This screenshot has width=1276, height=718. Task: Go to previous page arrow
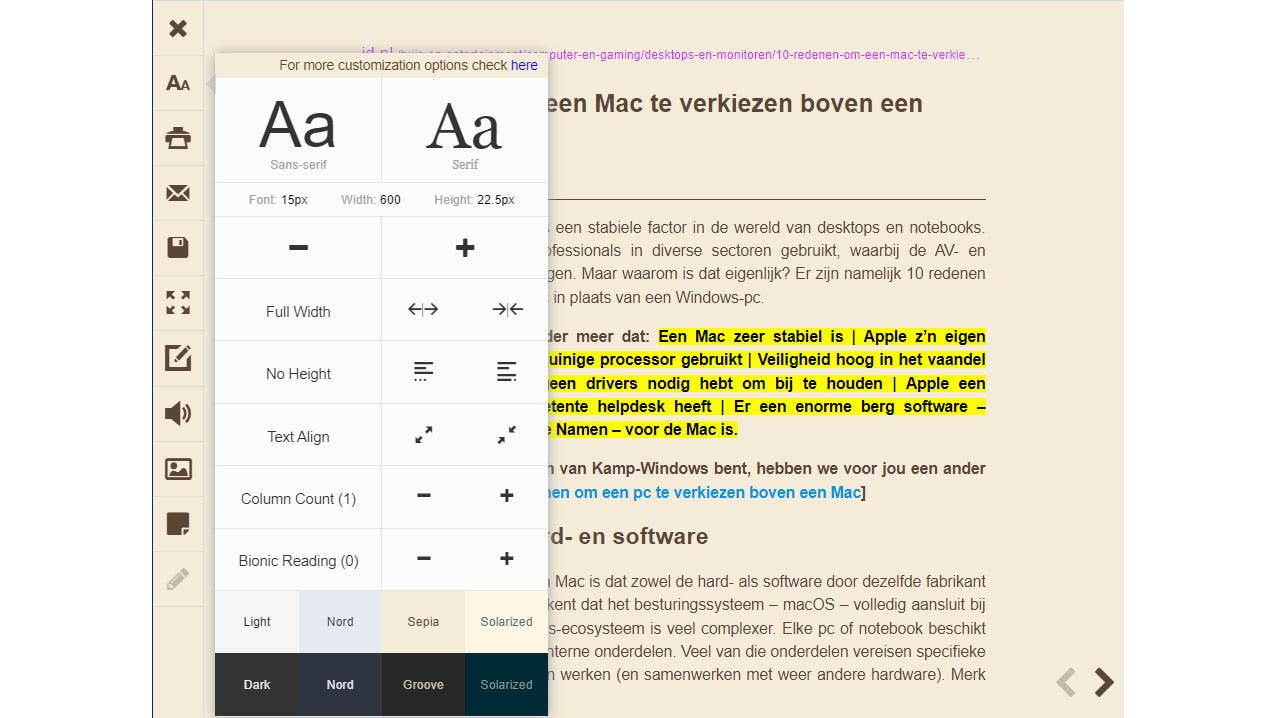coord(1066,682)
